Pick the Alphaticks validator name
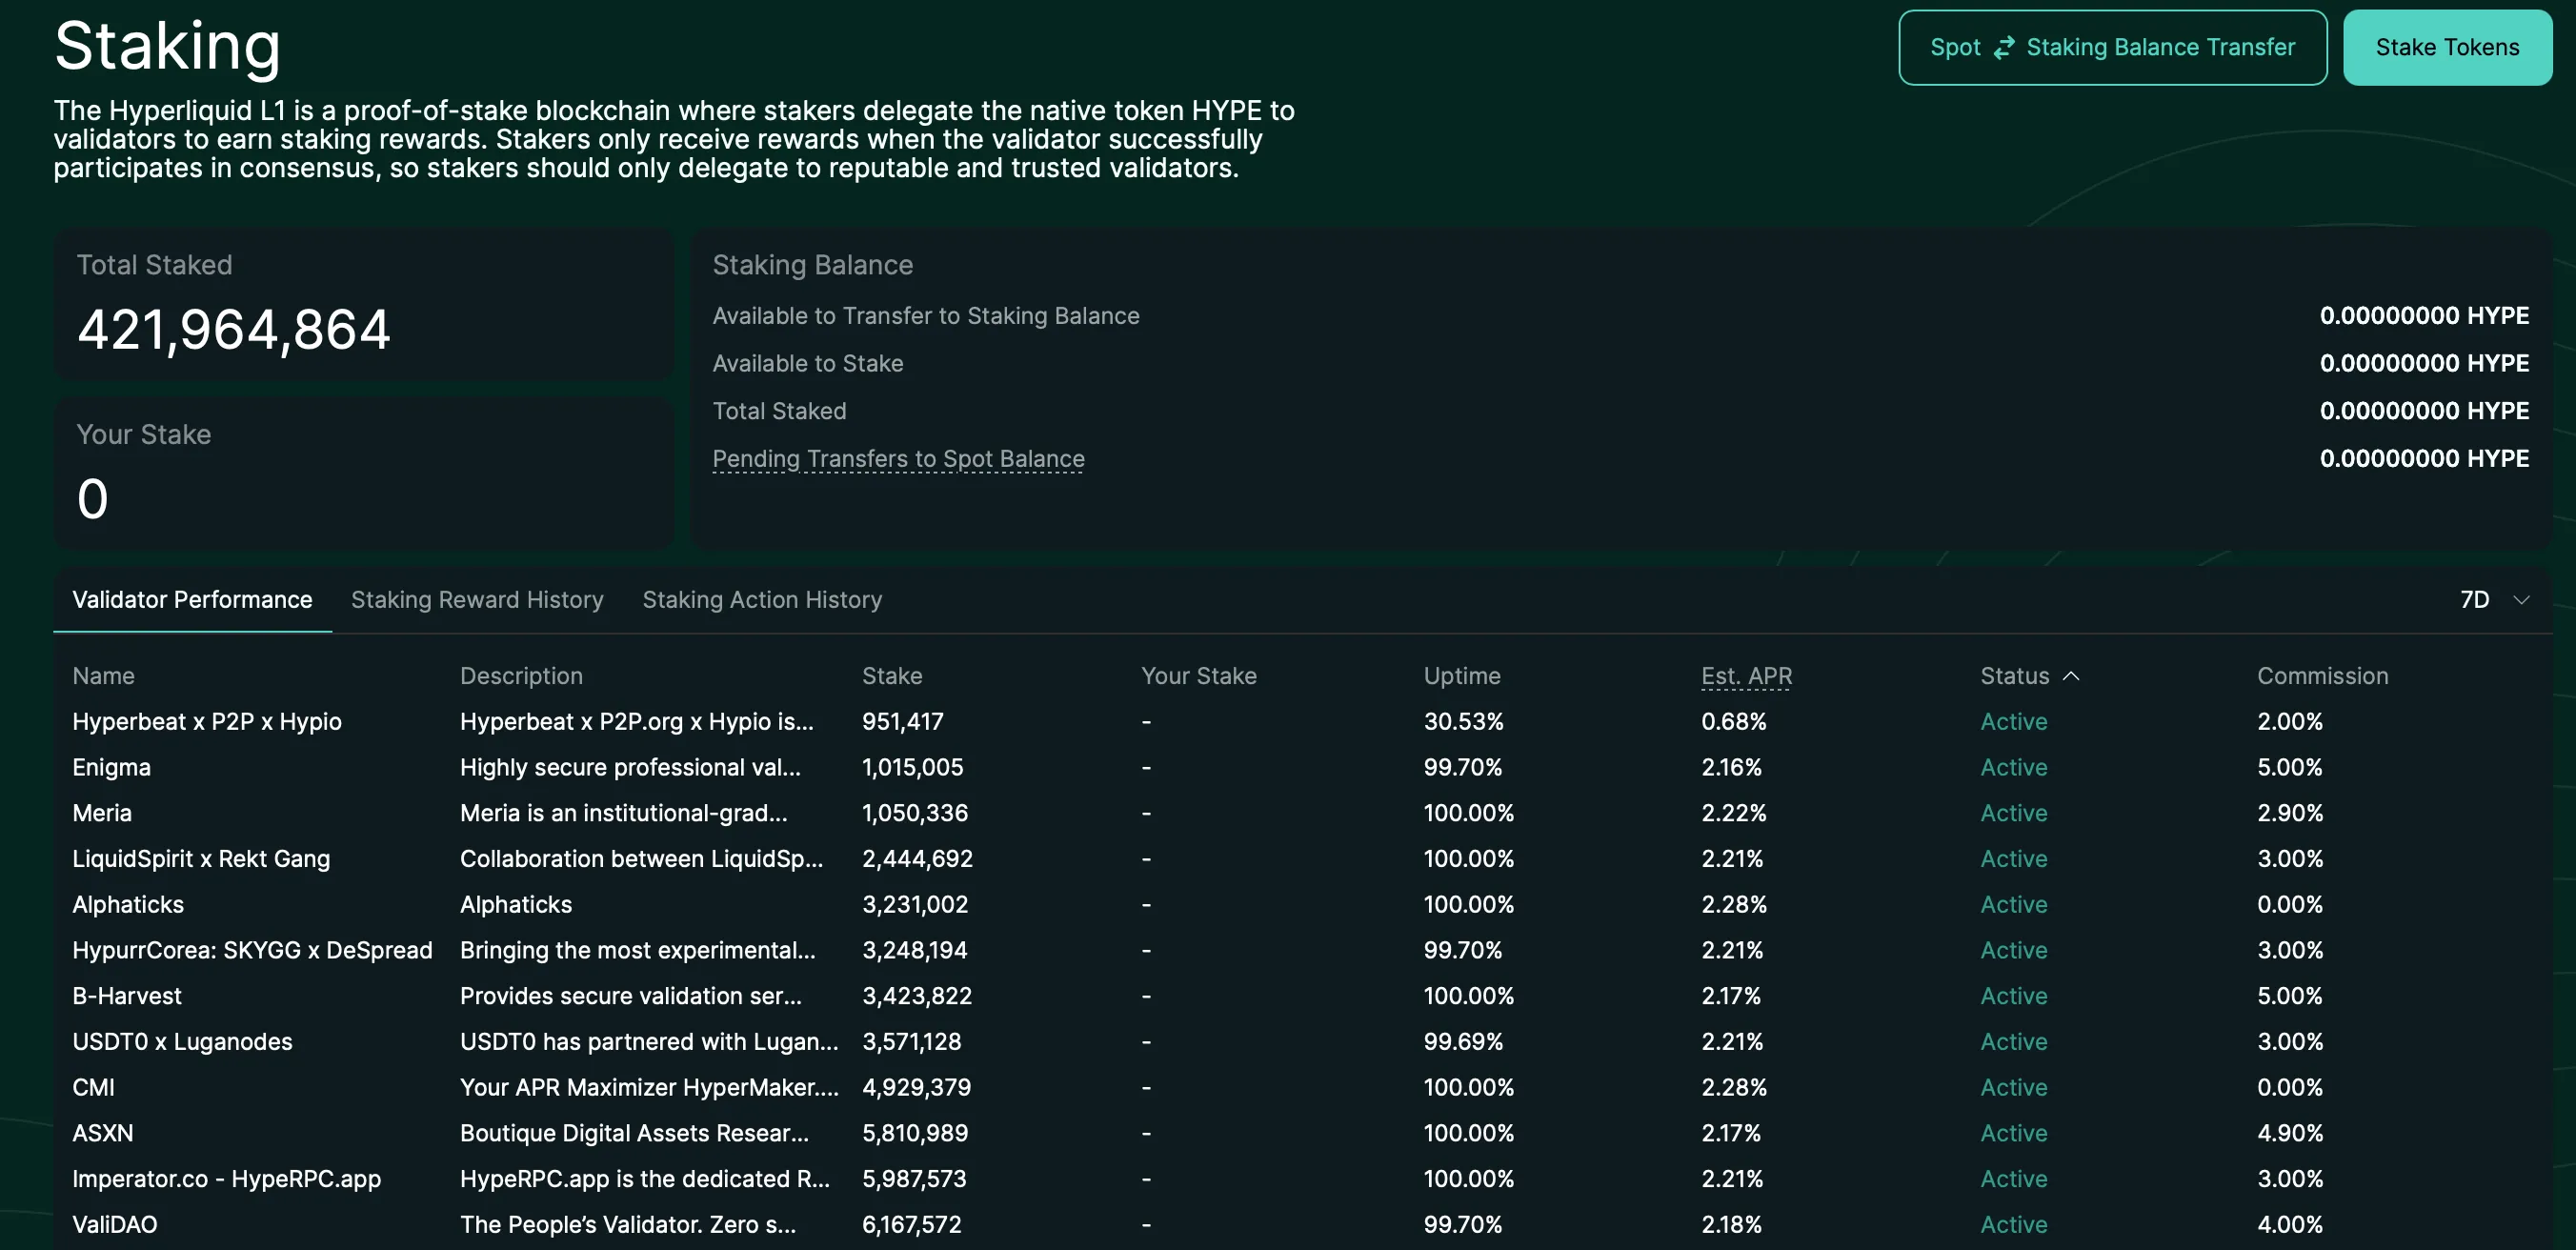The height and width of the screenshot is (1250, 2576). tap(128, 904)
